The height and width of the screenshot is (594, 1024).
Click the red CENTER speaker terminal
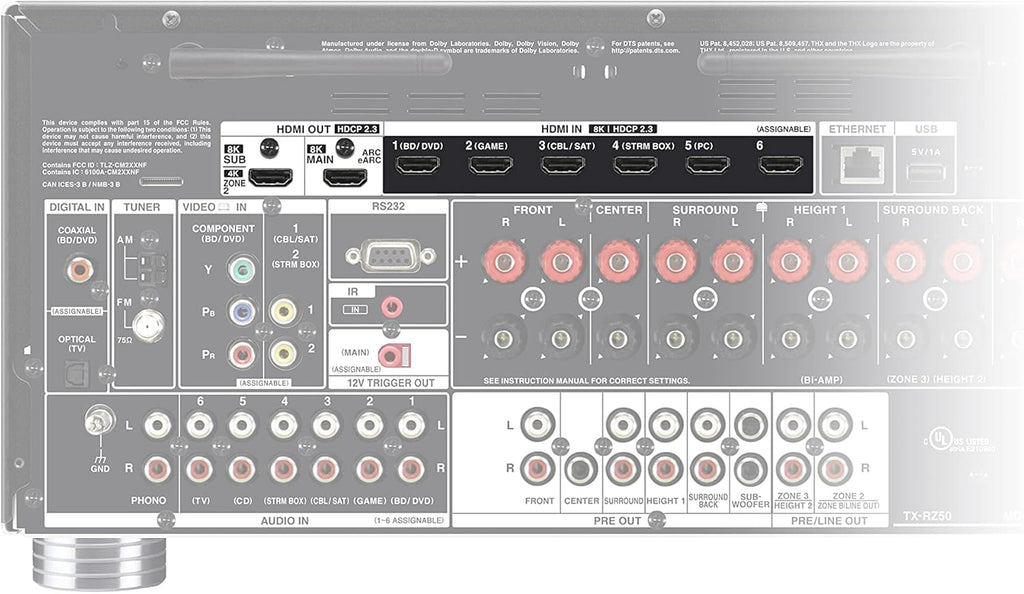click(617, 261)
